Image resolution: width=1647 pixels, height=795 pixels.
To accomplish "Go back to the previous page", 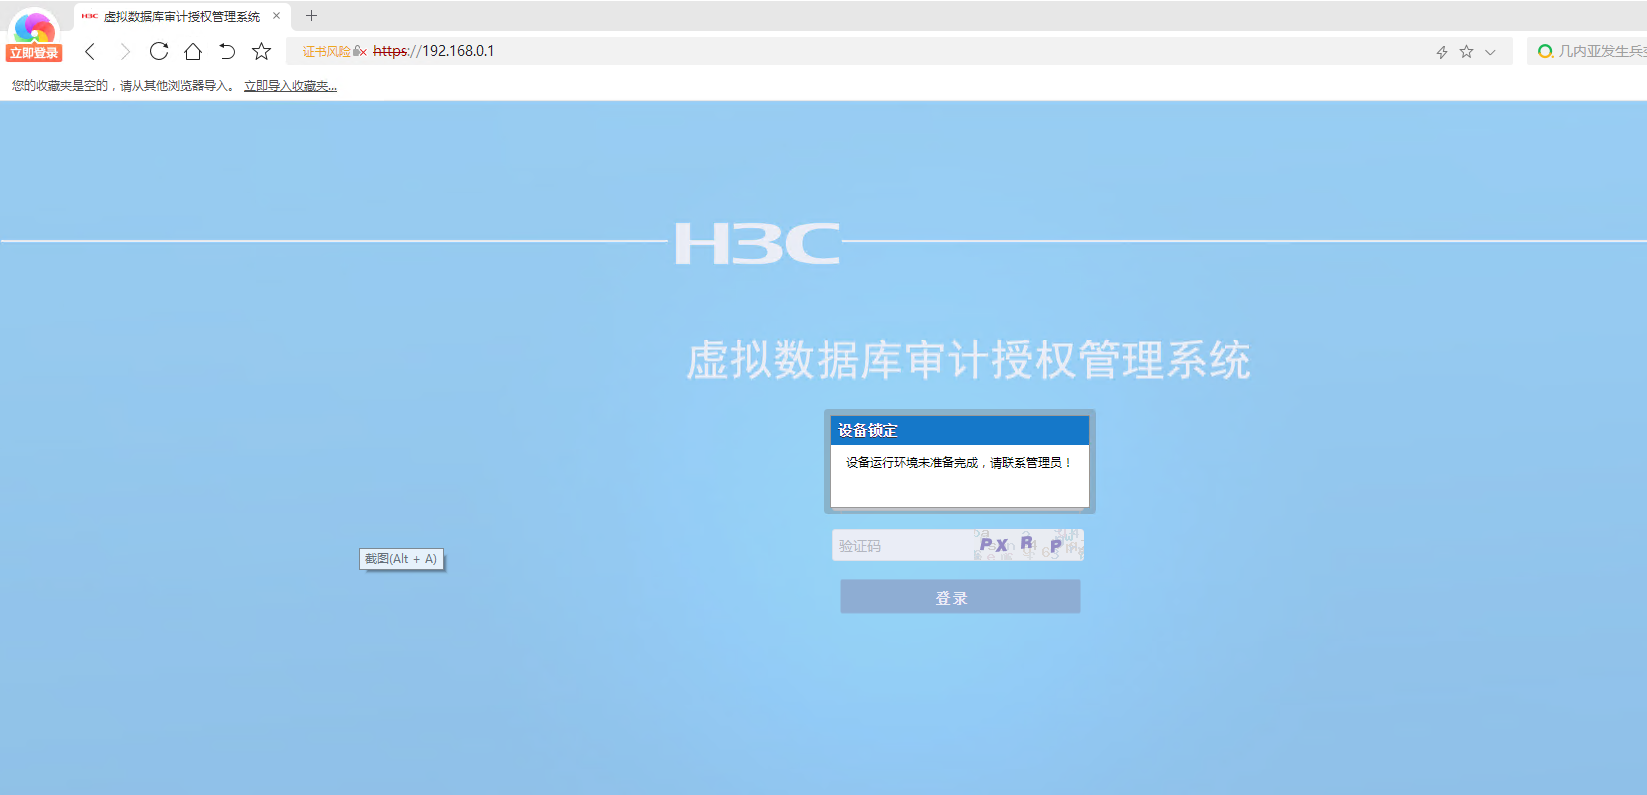I will (x=90, y=51).
